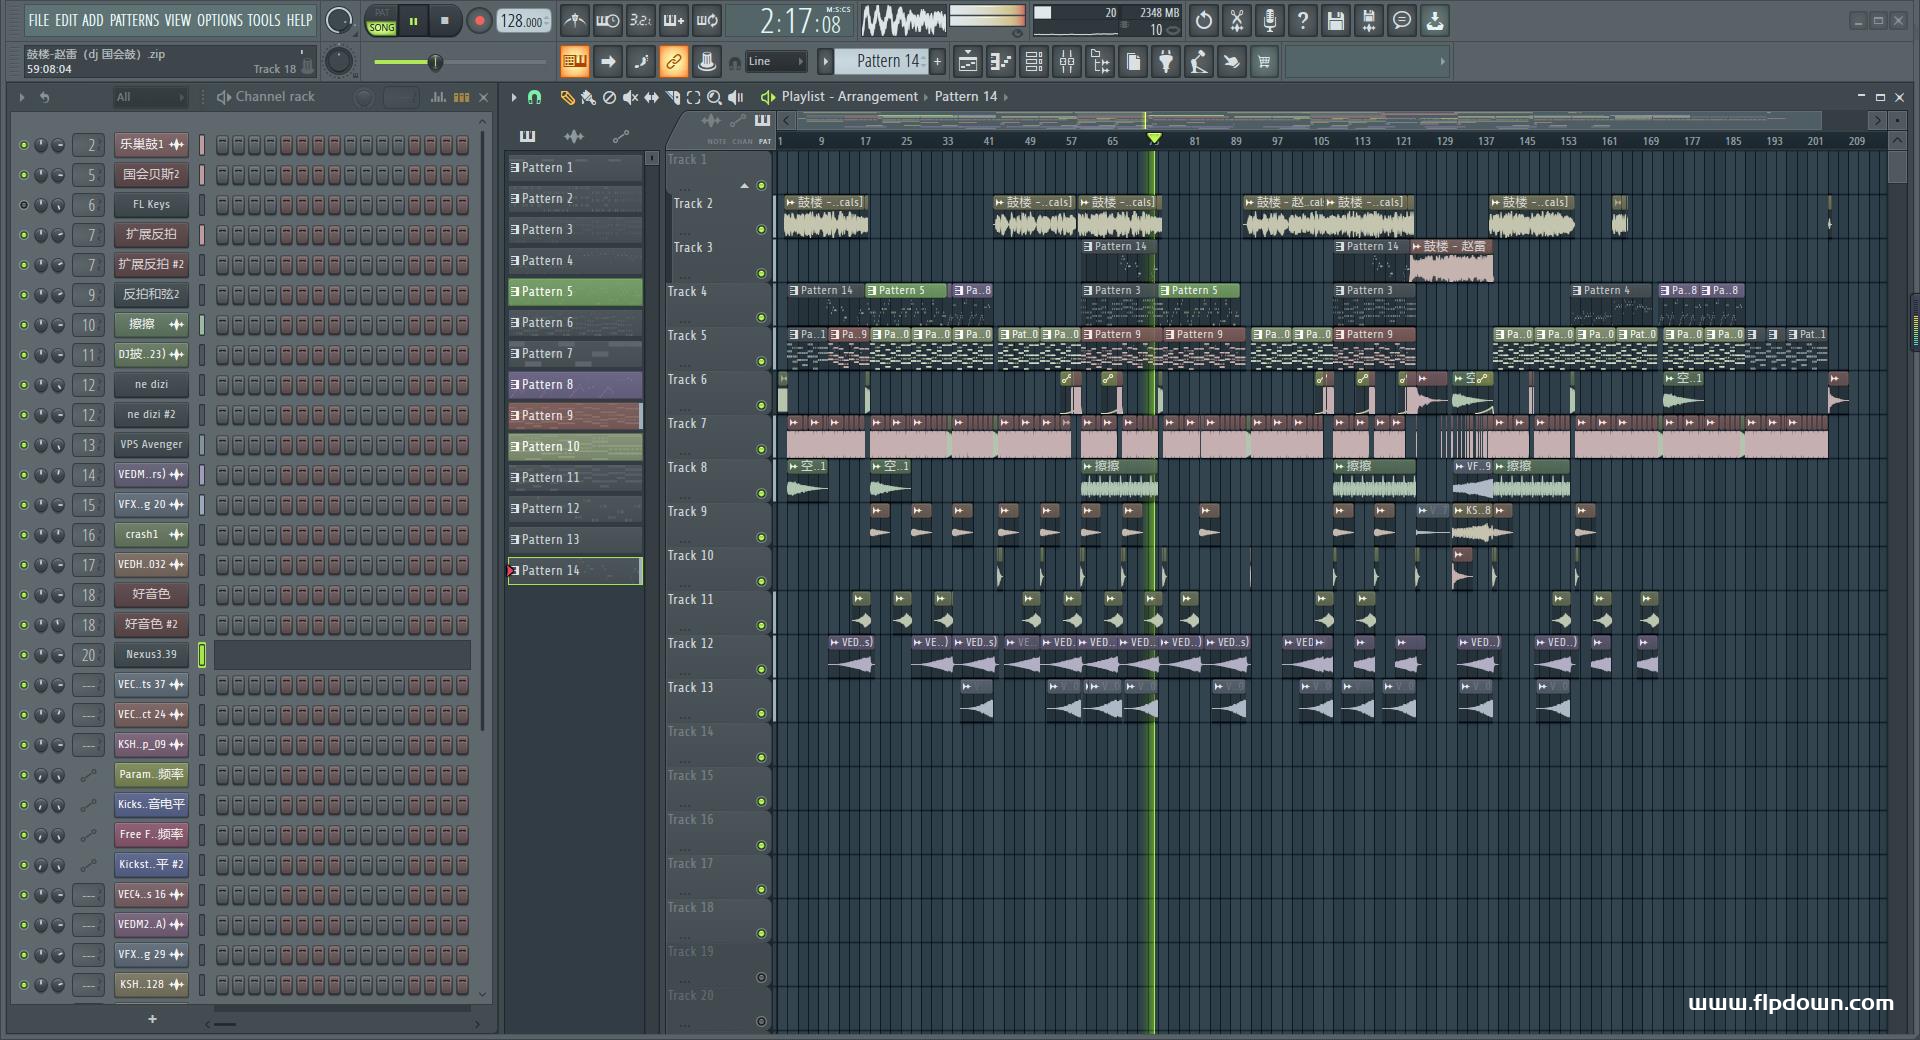Open the PATTERNS menu

[134, 20]
